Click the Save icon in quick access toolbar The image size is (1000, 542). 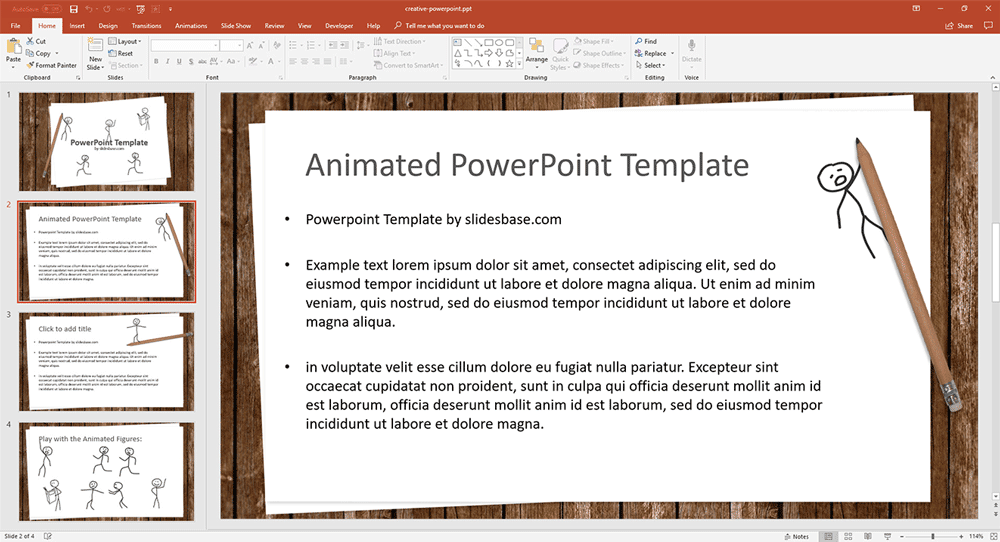tap(74, 9)
